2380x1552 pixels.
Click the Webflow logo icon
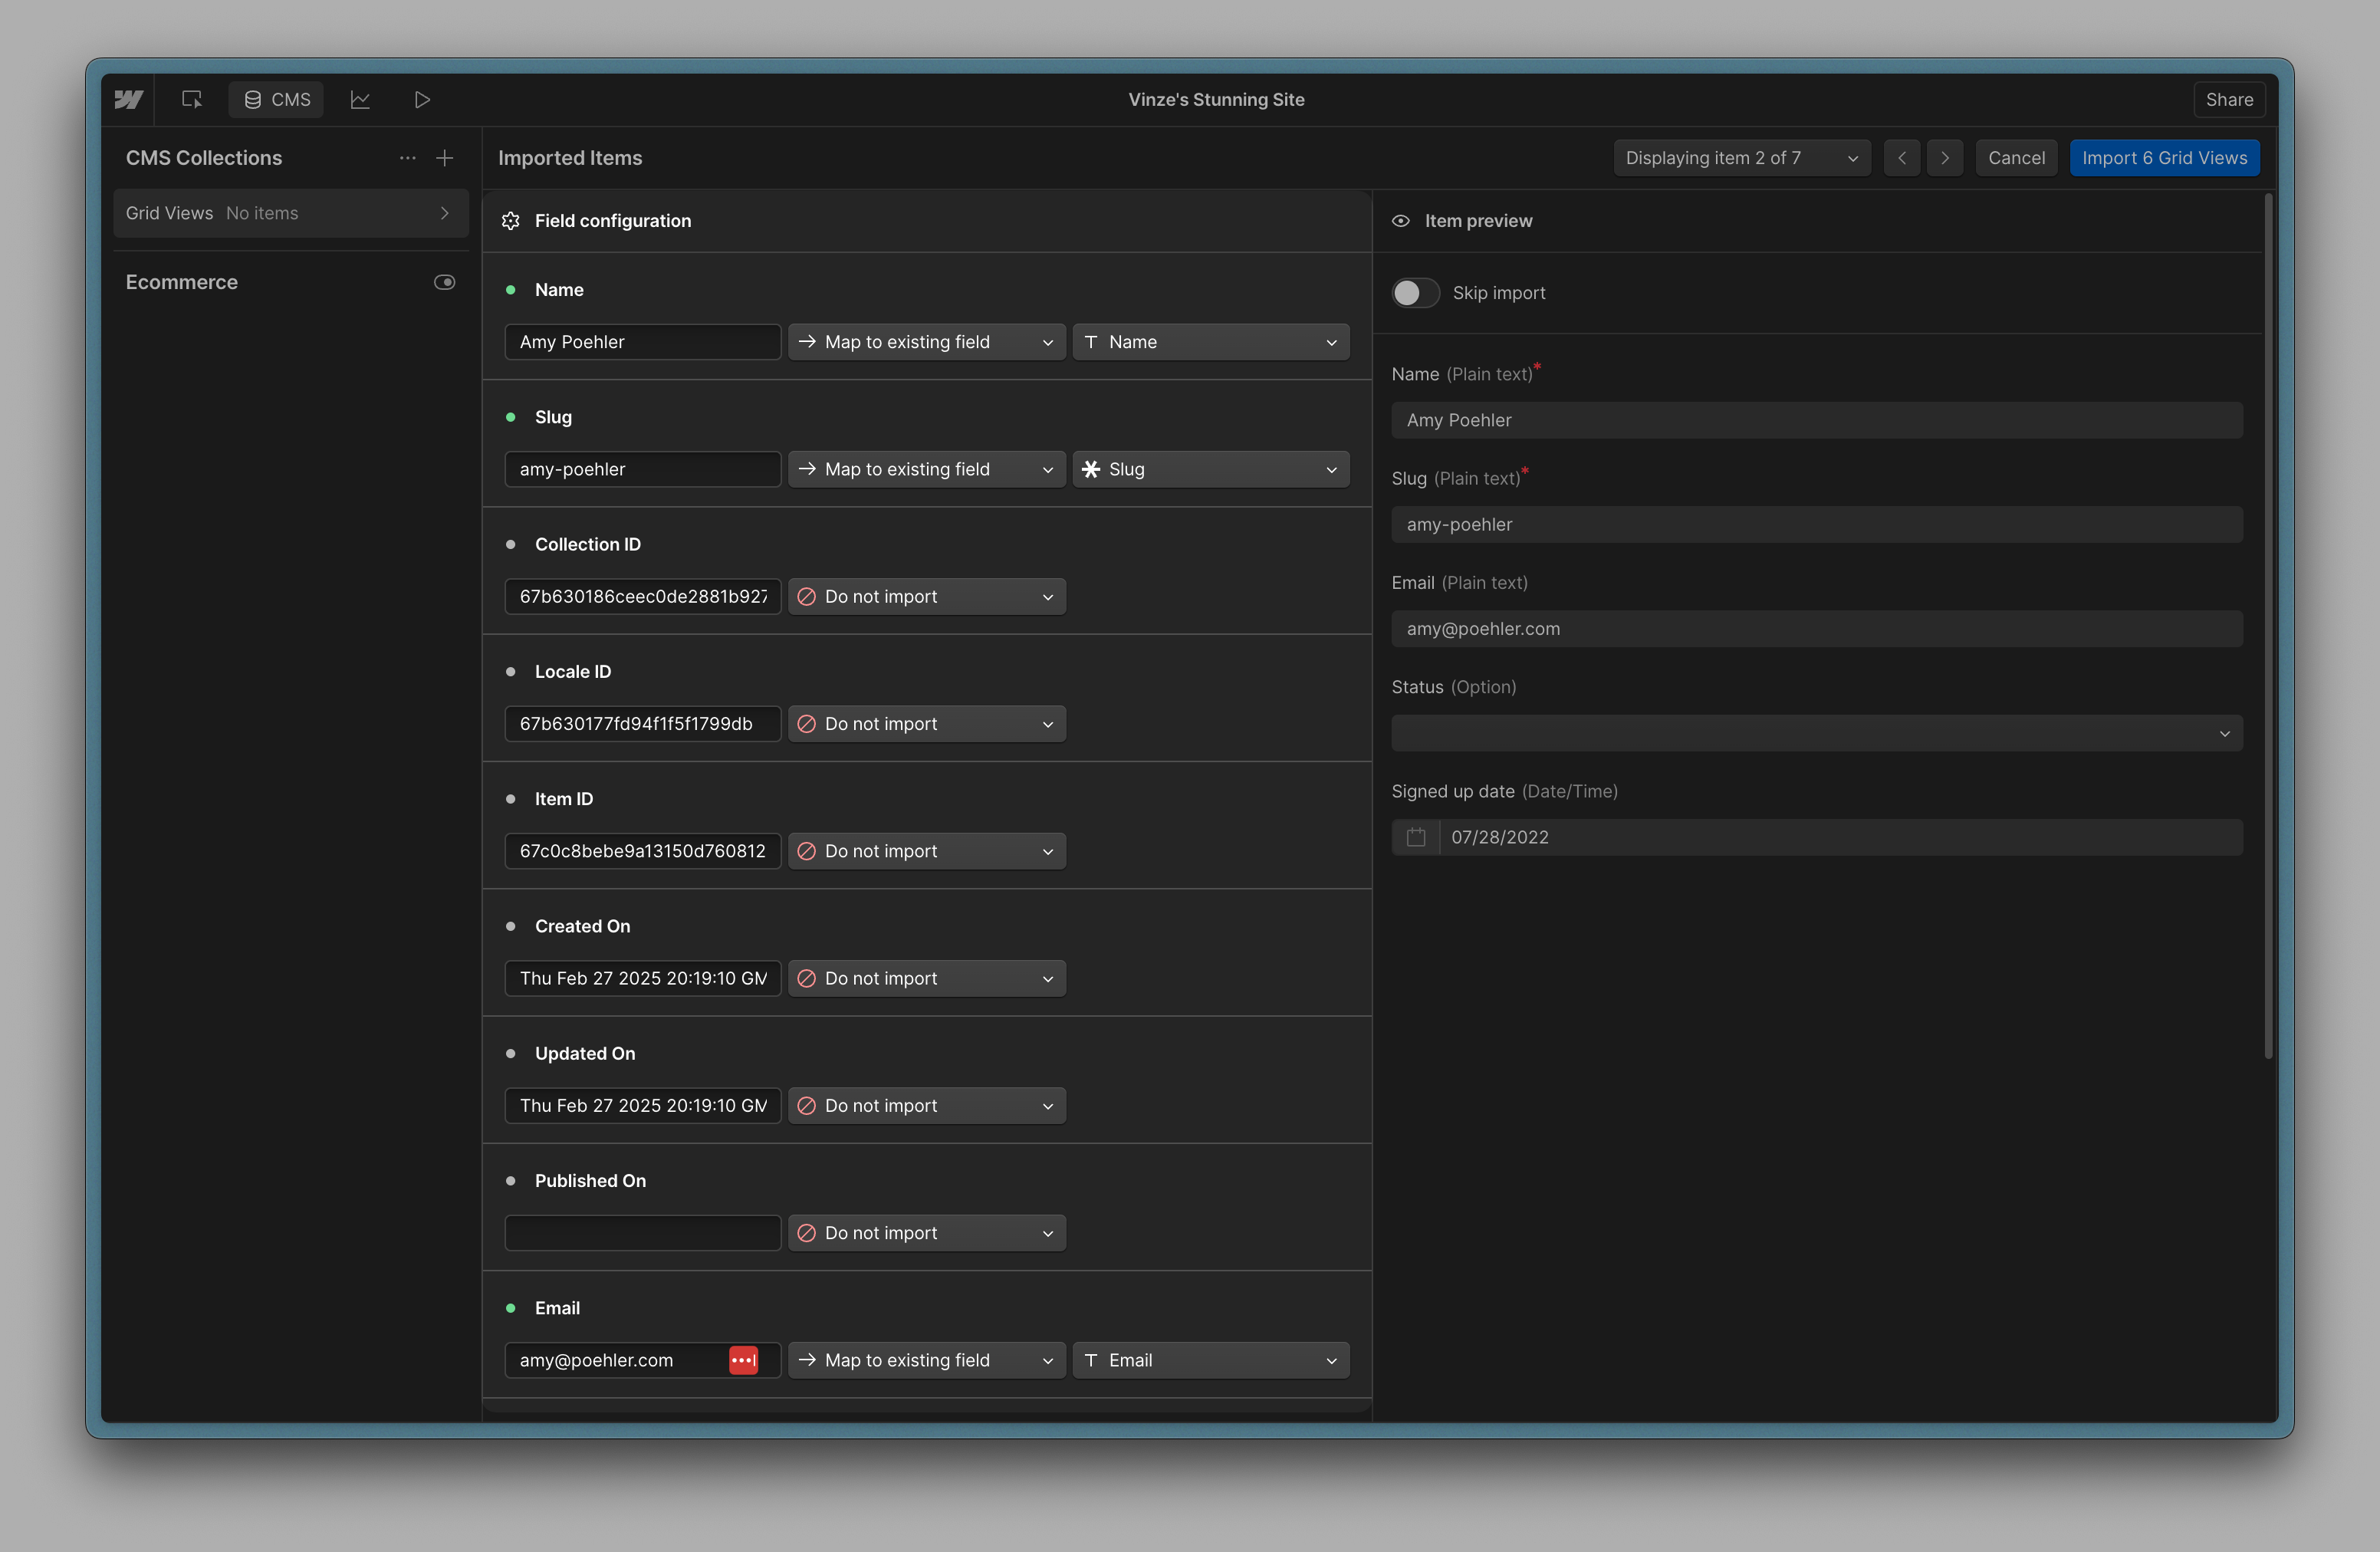click(128, 99)
